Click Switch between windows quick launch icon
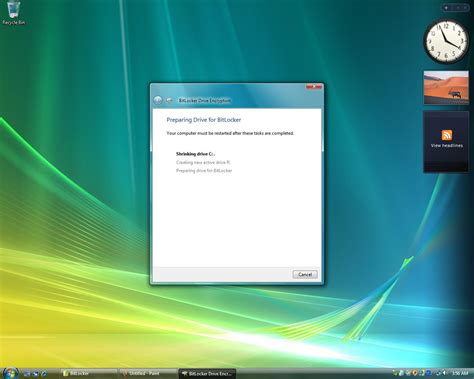 click(35, 374)
